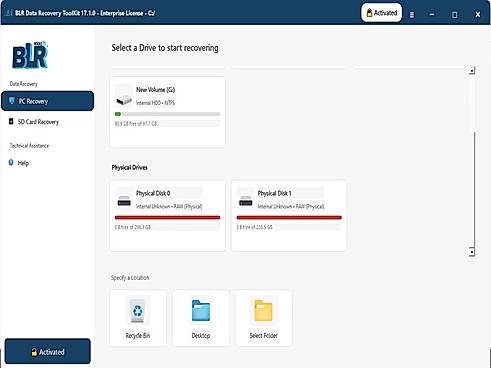Click the Activated button at top right
The height and width of the screenshot is (368, 491).
coord(381,13)
